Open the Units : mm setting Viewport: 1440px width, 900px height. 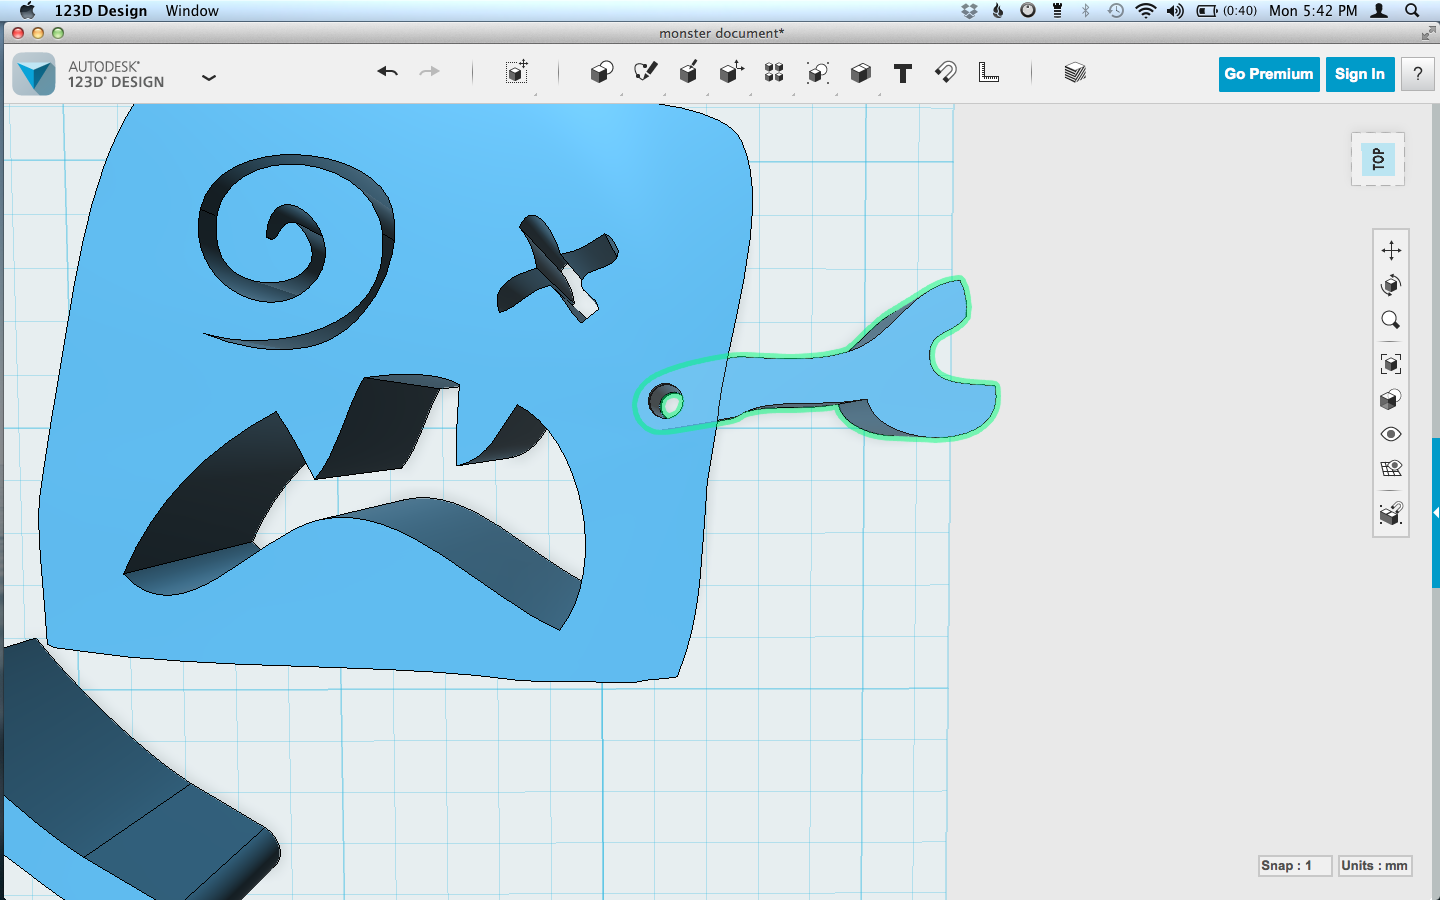point(1375,866)
